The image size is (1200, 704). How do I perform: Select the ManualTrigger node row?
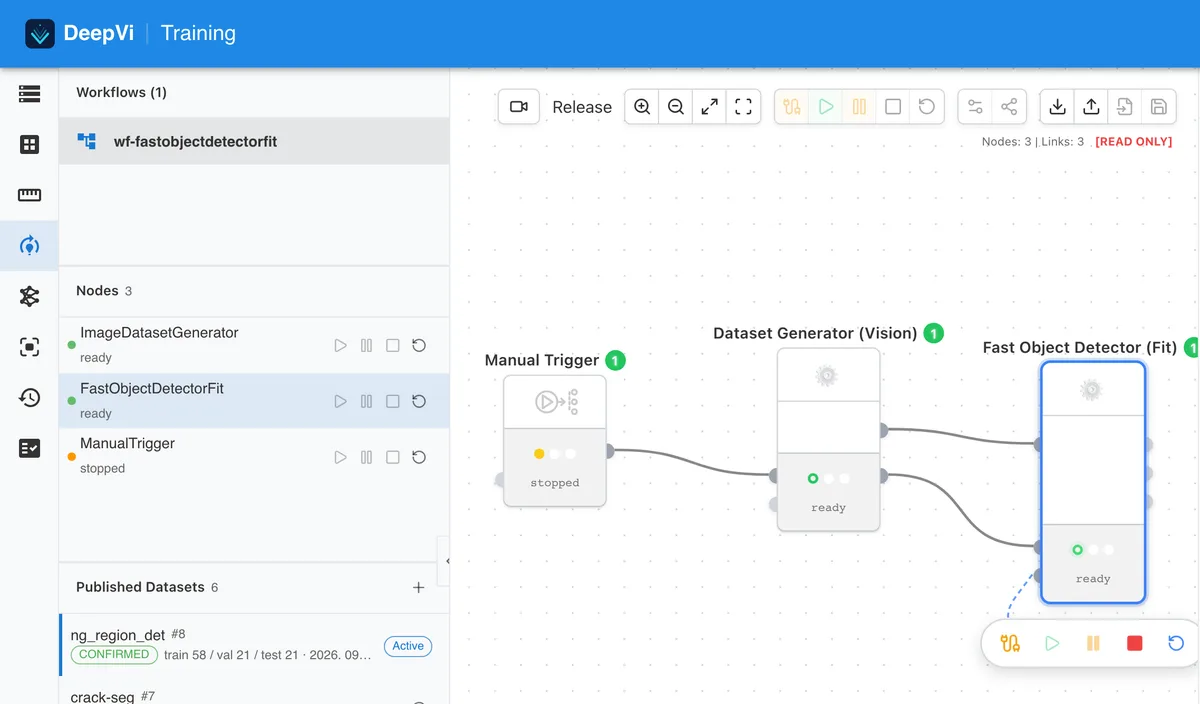point(254,456)
